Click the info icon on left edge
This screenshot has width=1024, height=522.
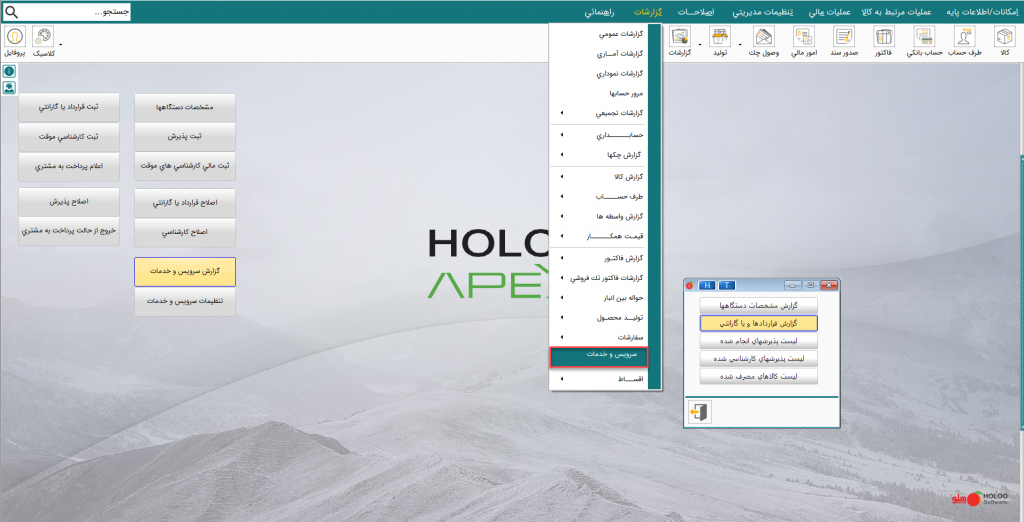pos(9,72)
